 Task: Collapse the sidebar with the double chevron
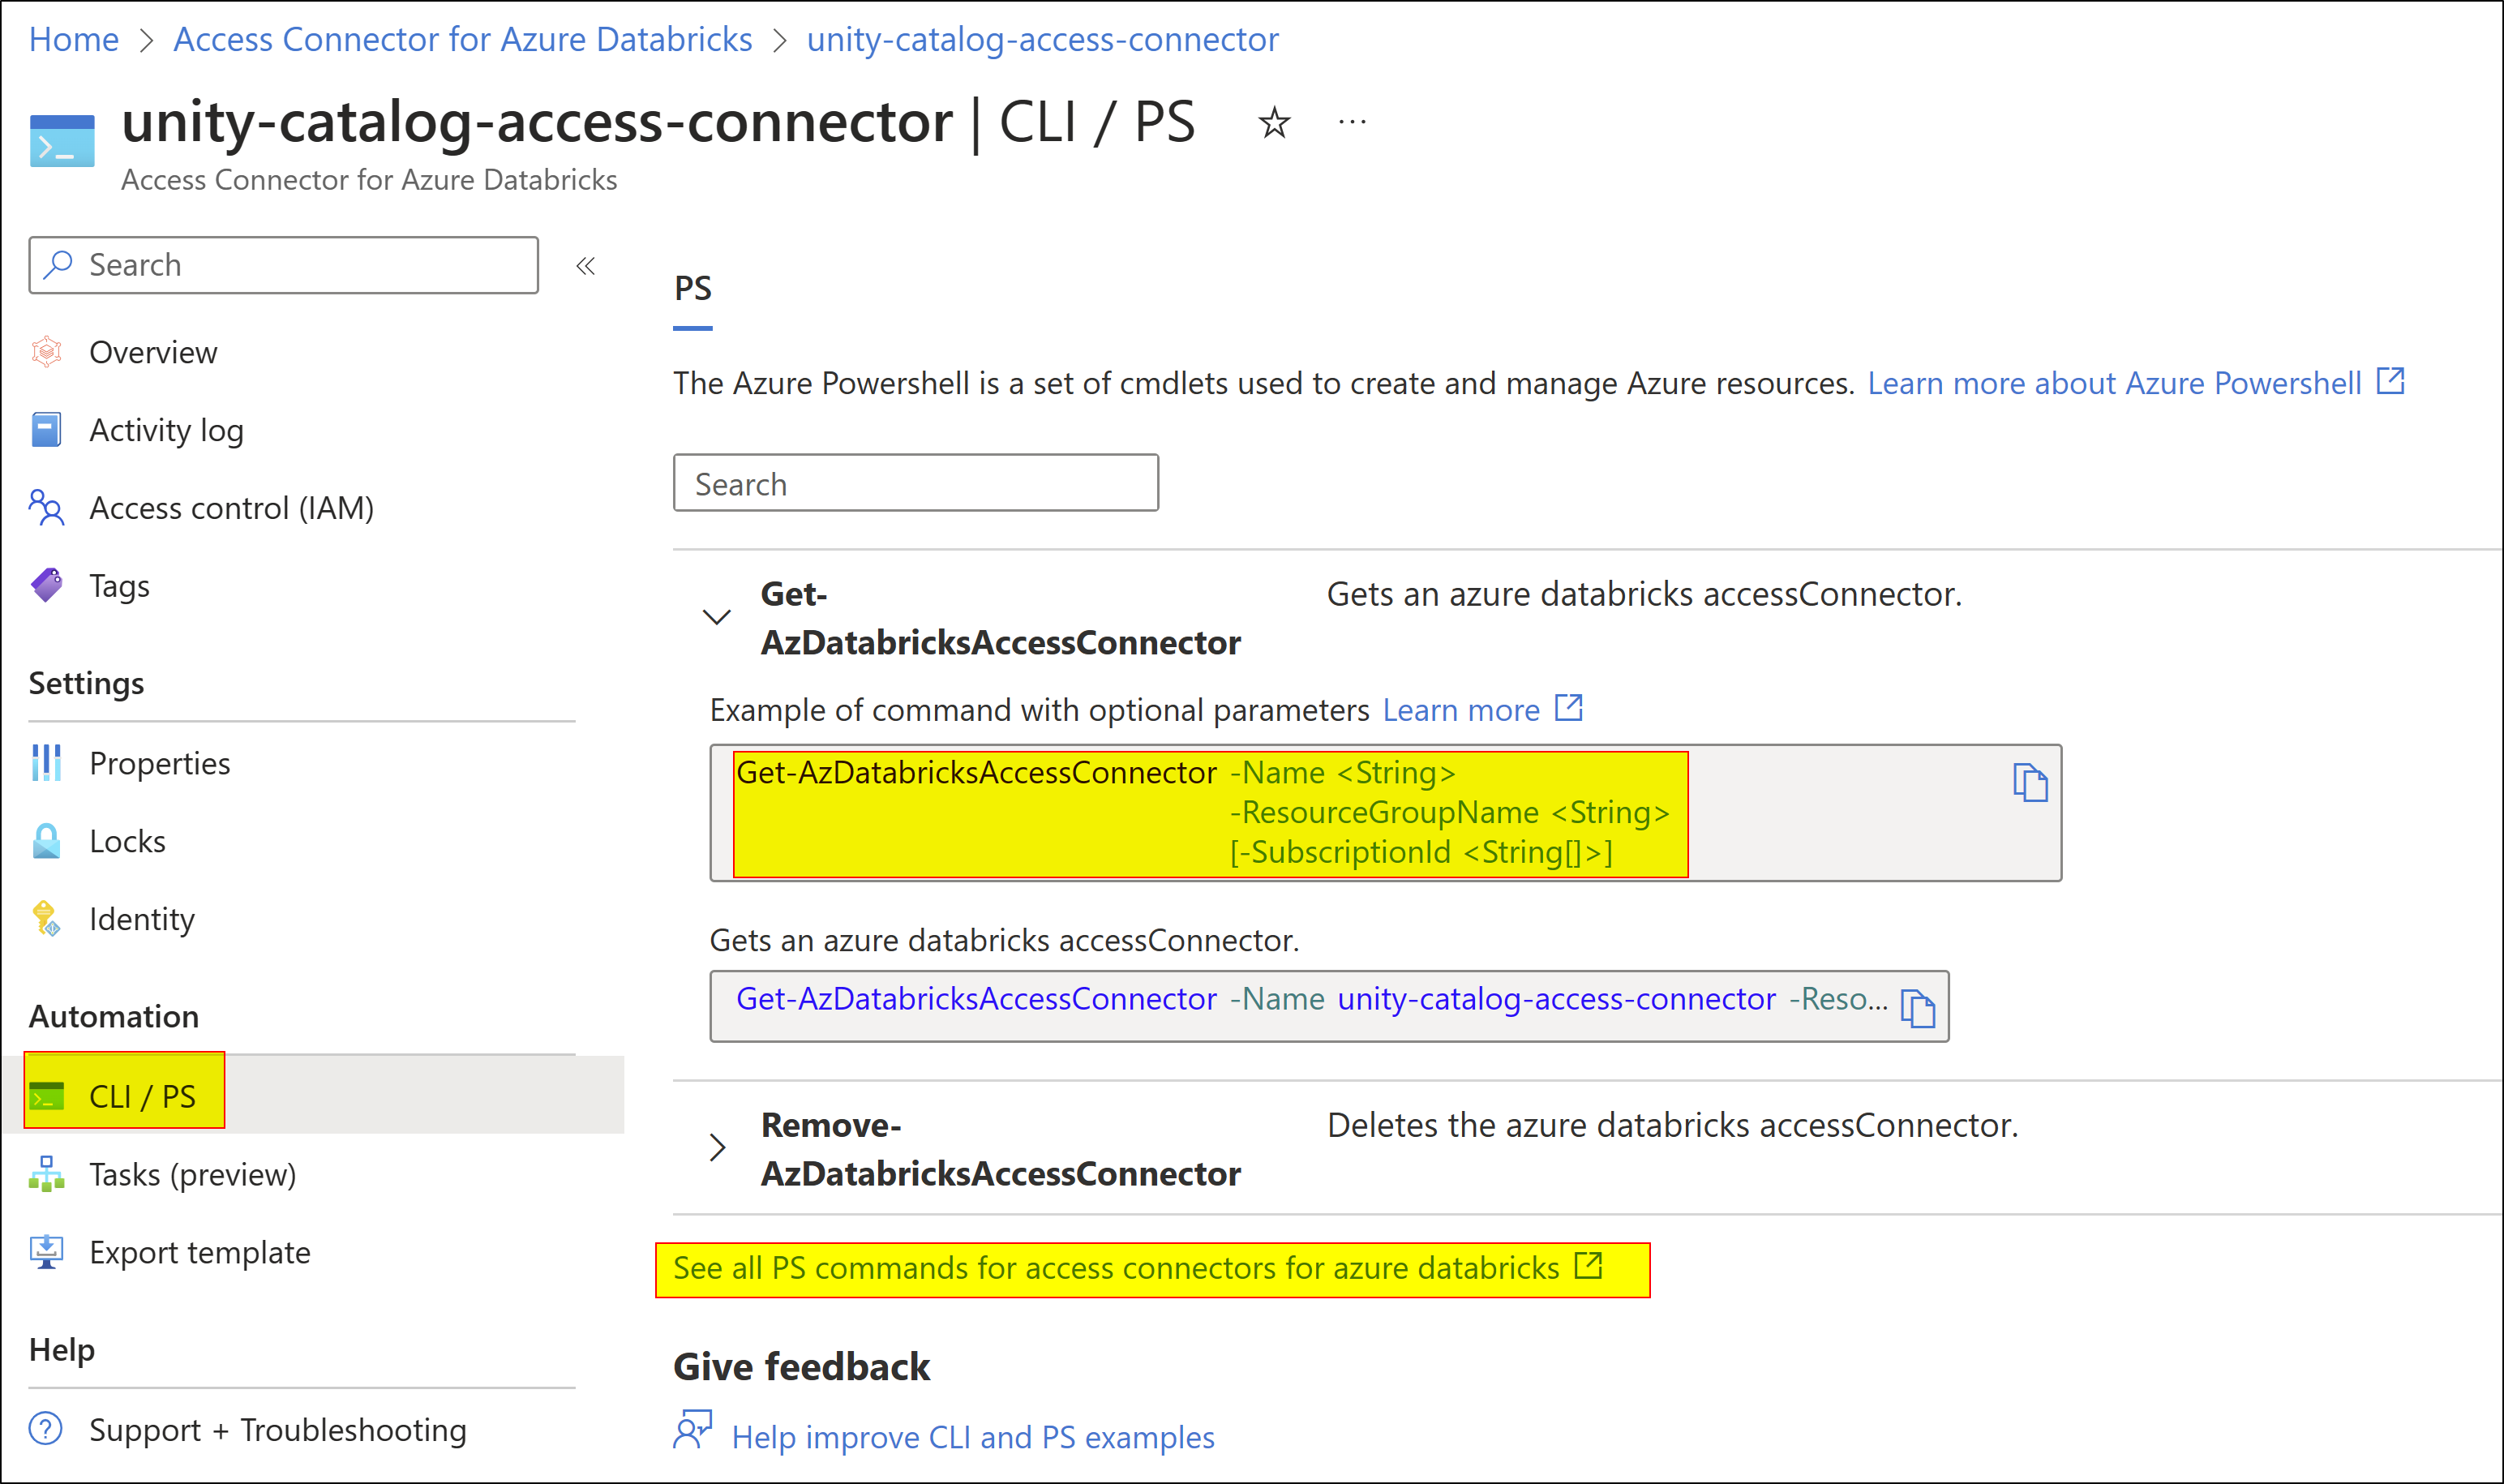click(586, 266)
